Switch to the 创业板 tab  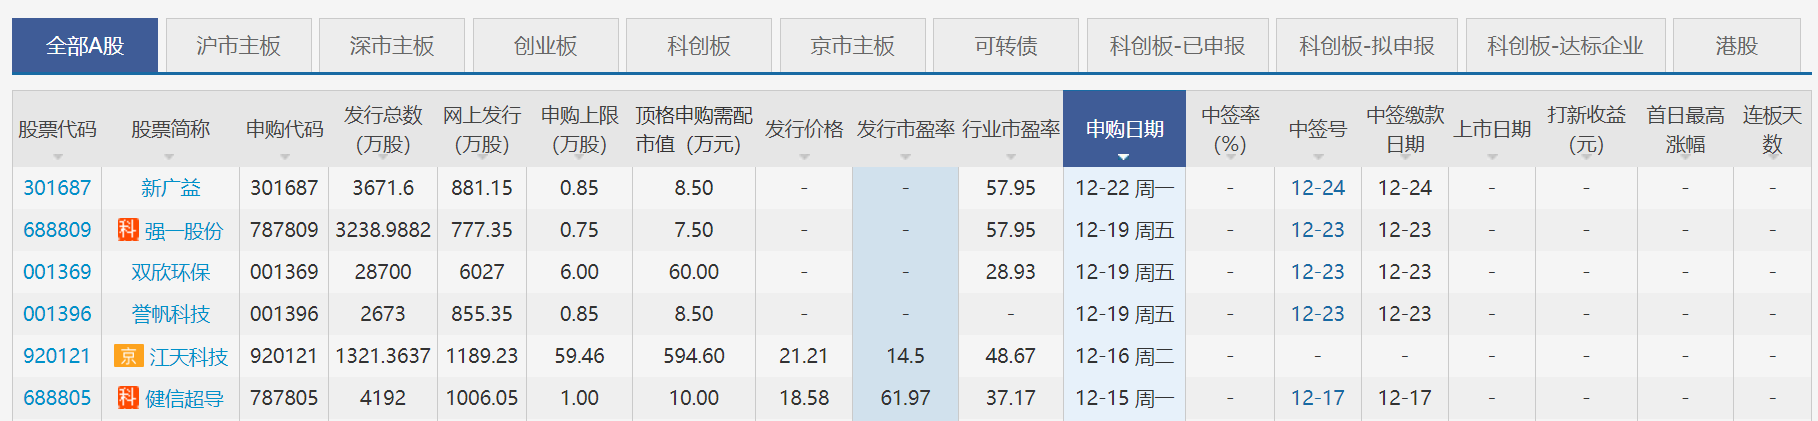click(x=545, y=46)
